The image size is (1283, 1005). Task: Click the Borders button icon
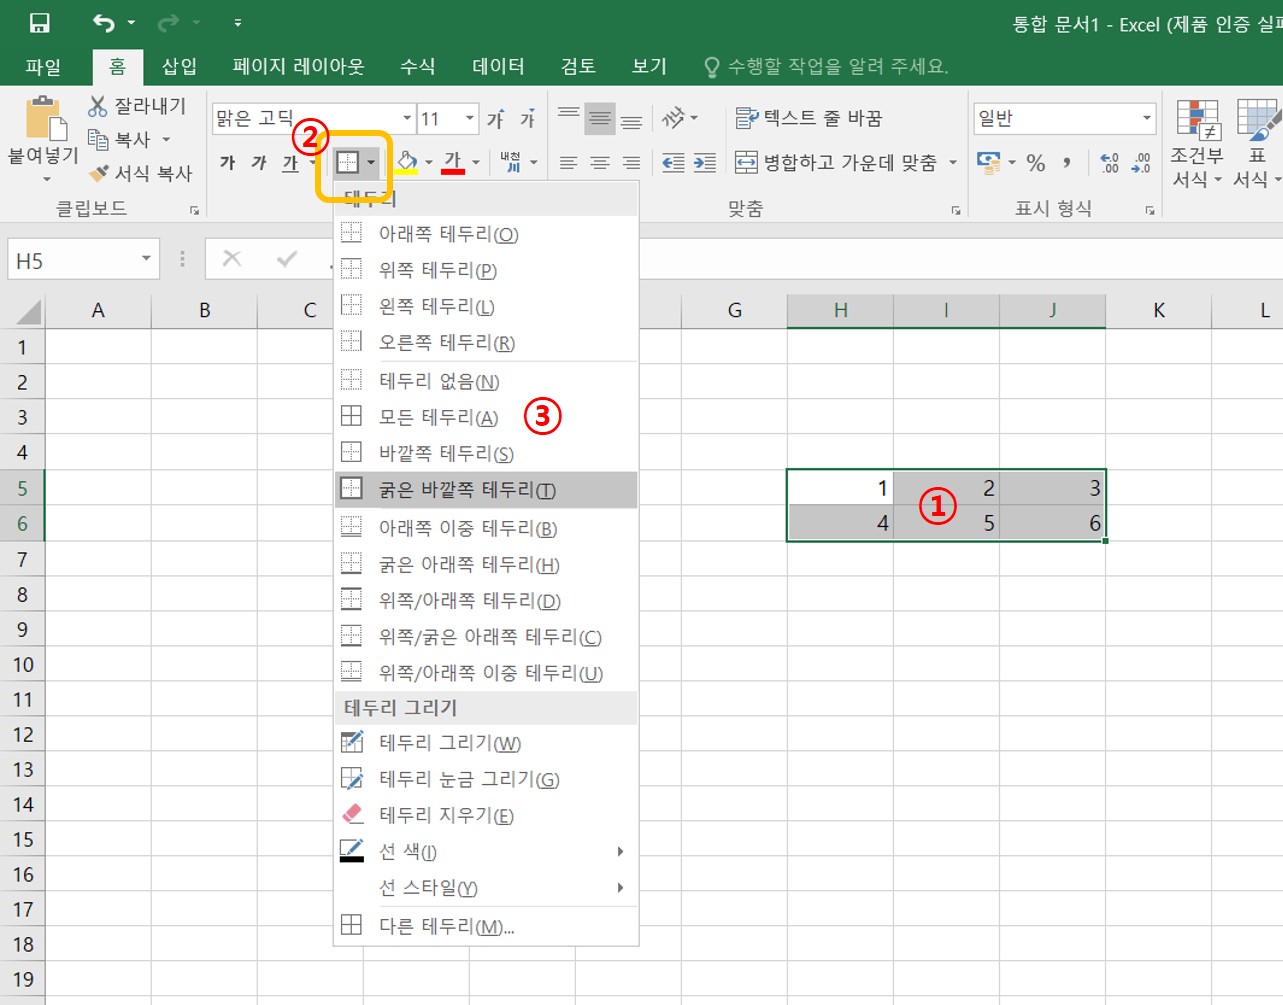(348, 162)
